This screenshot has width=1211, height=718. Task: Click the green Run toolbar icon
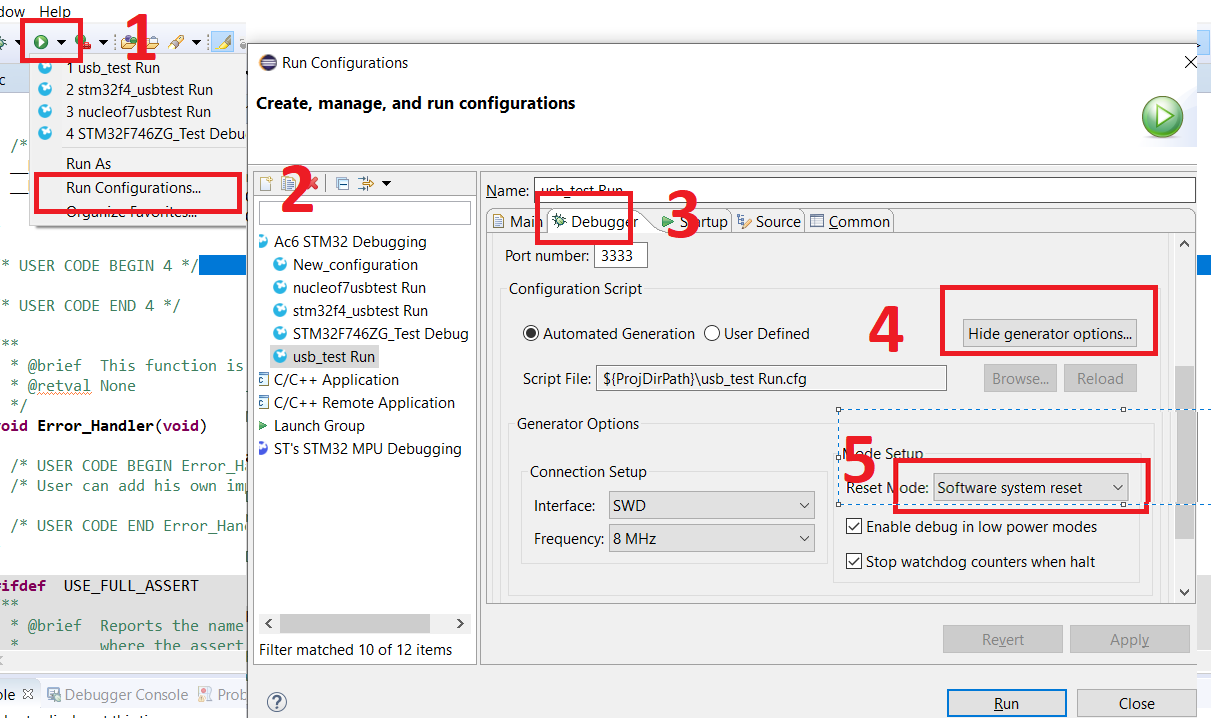point(41,42)
